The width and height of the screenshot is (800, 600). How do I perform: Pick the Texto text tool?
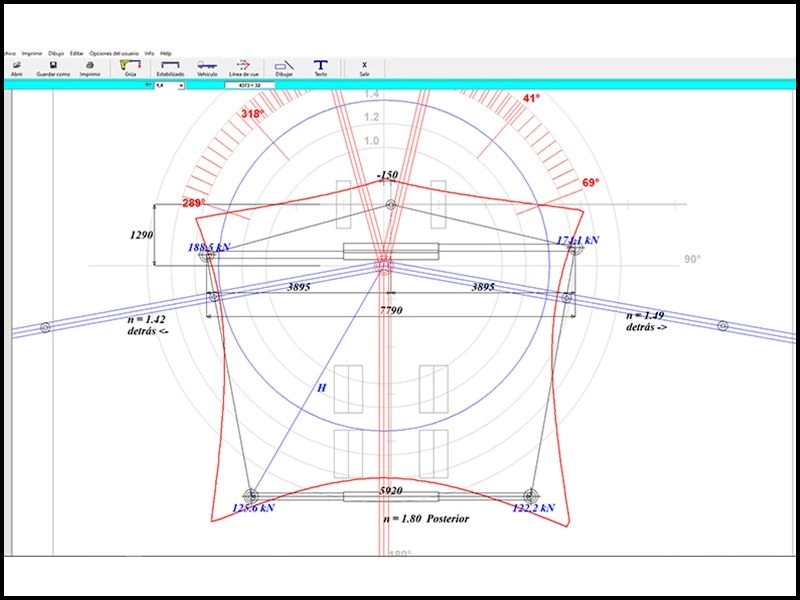[320, 67]
